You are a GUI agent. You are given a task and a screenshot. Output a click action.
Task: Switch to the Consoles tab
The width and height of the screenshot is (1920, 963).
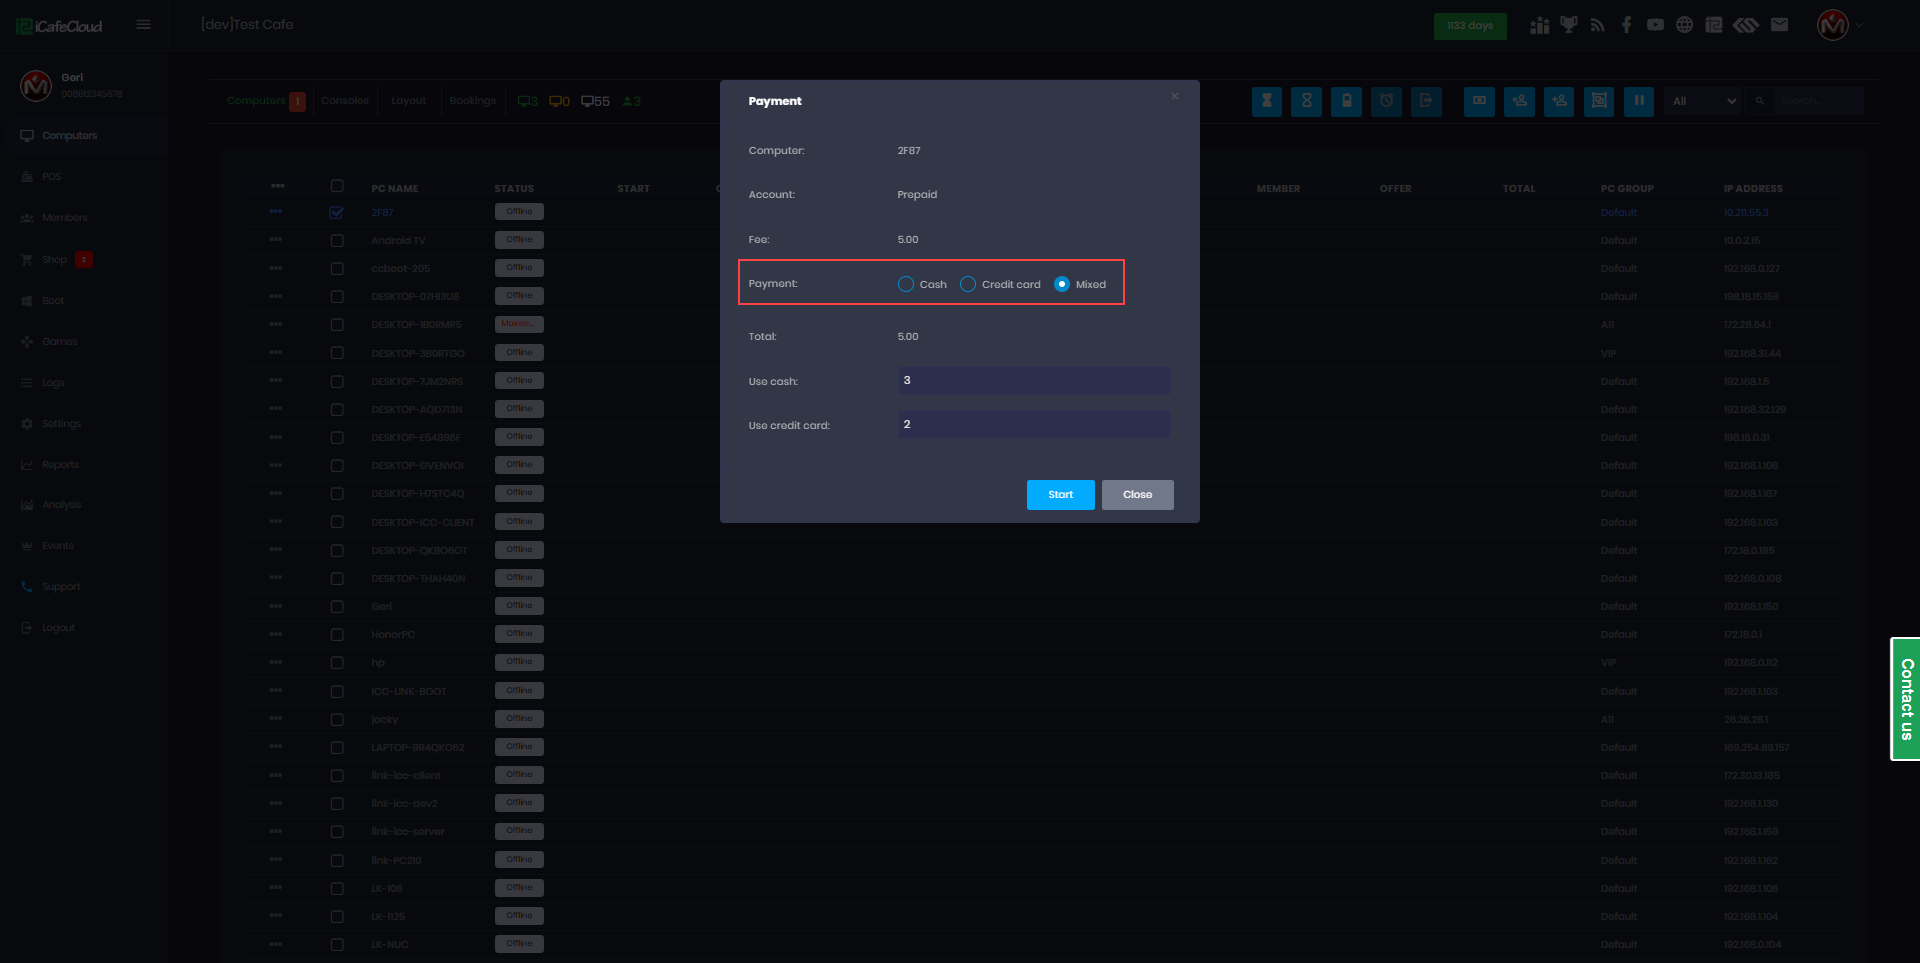(345, 101)
